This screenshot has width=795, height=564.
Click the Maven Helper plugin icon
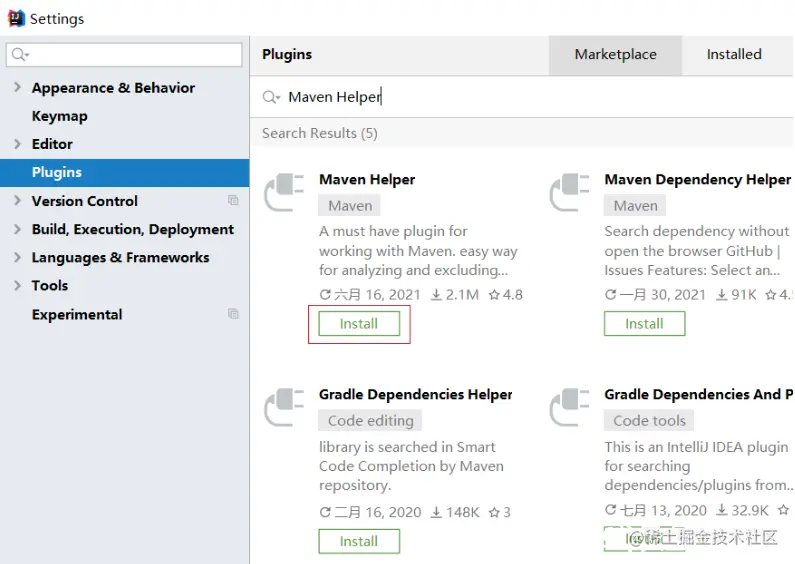284,192
